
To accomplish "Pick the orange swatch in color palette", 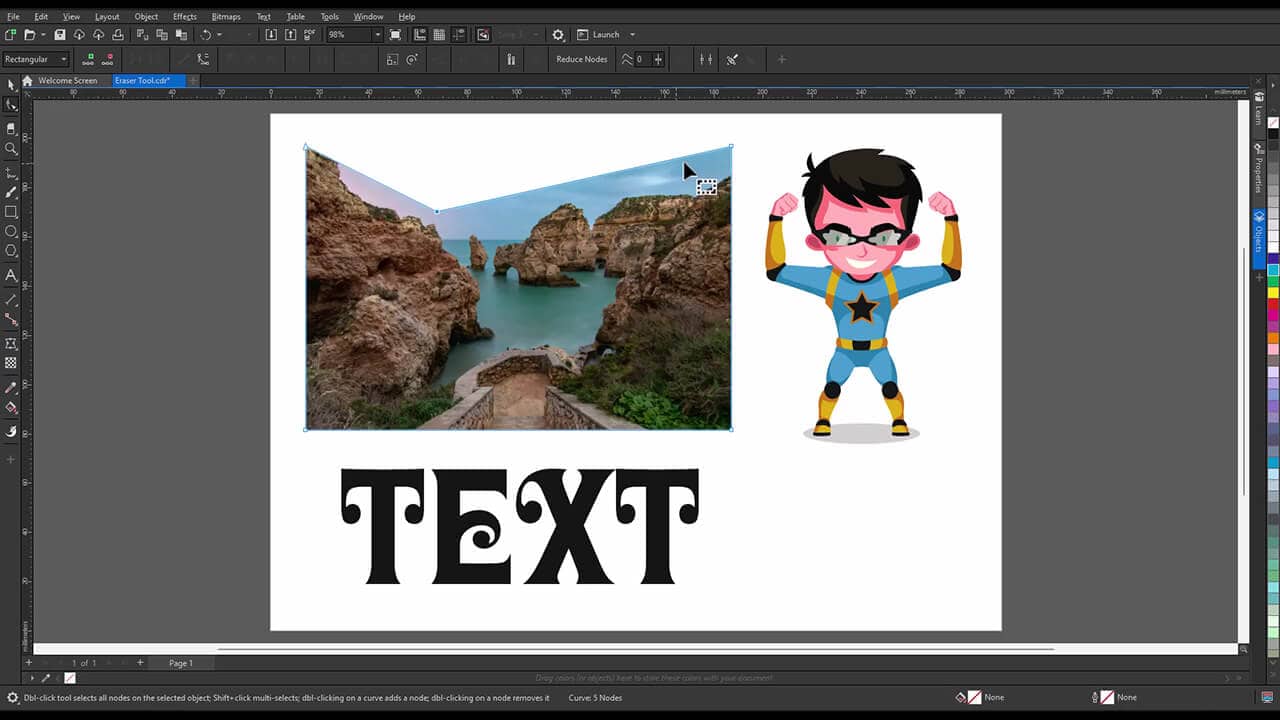I will point(1273,338).
